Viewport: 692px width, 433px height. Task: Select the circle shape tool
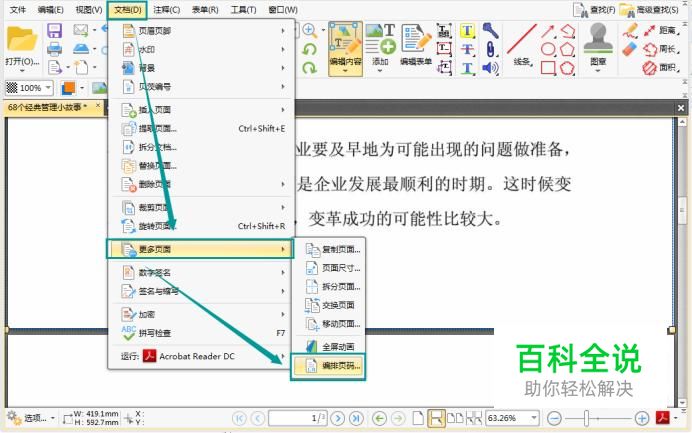tap(548, 49)
